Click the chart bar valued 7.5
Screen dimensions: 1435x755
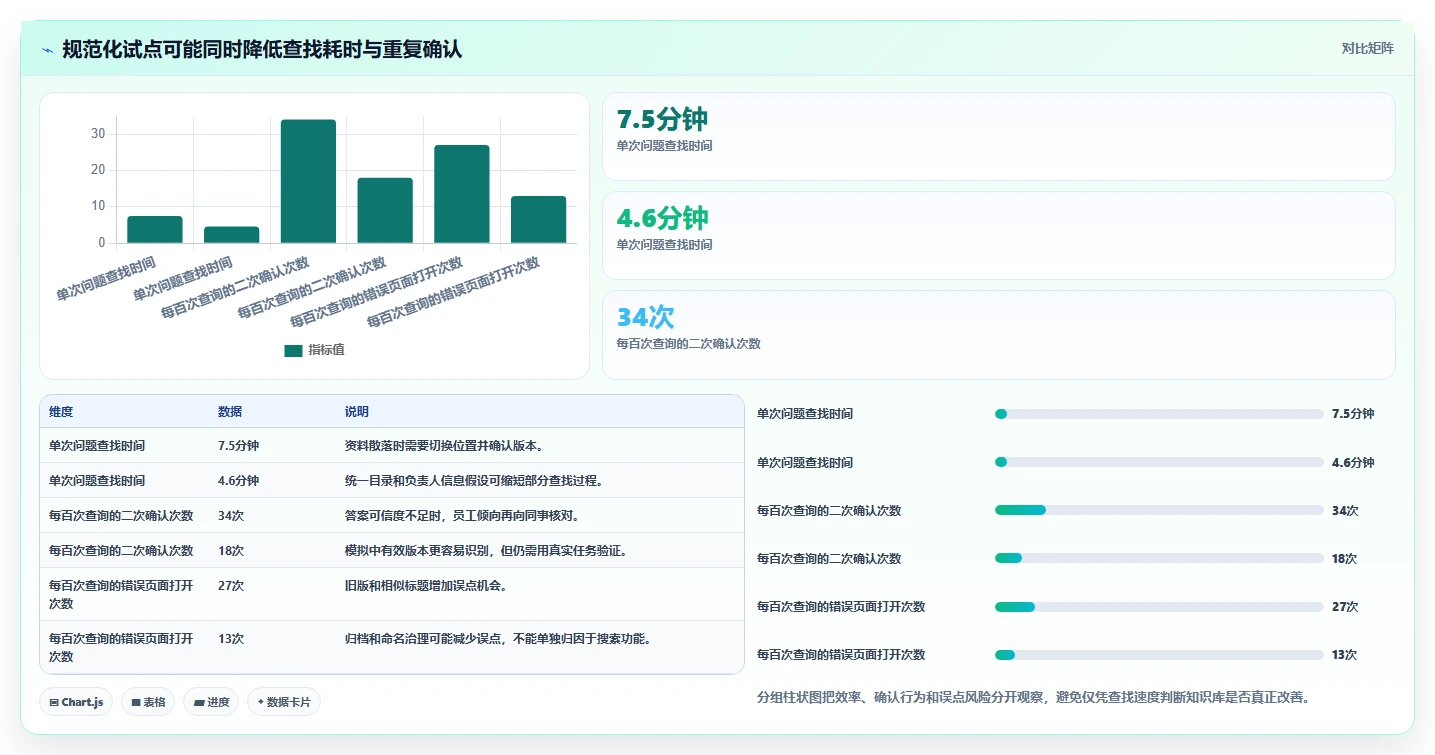(x=155, y=229)
